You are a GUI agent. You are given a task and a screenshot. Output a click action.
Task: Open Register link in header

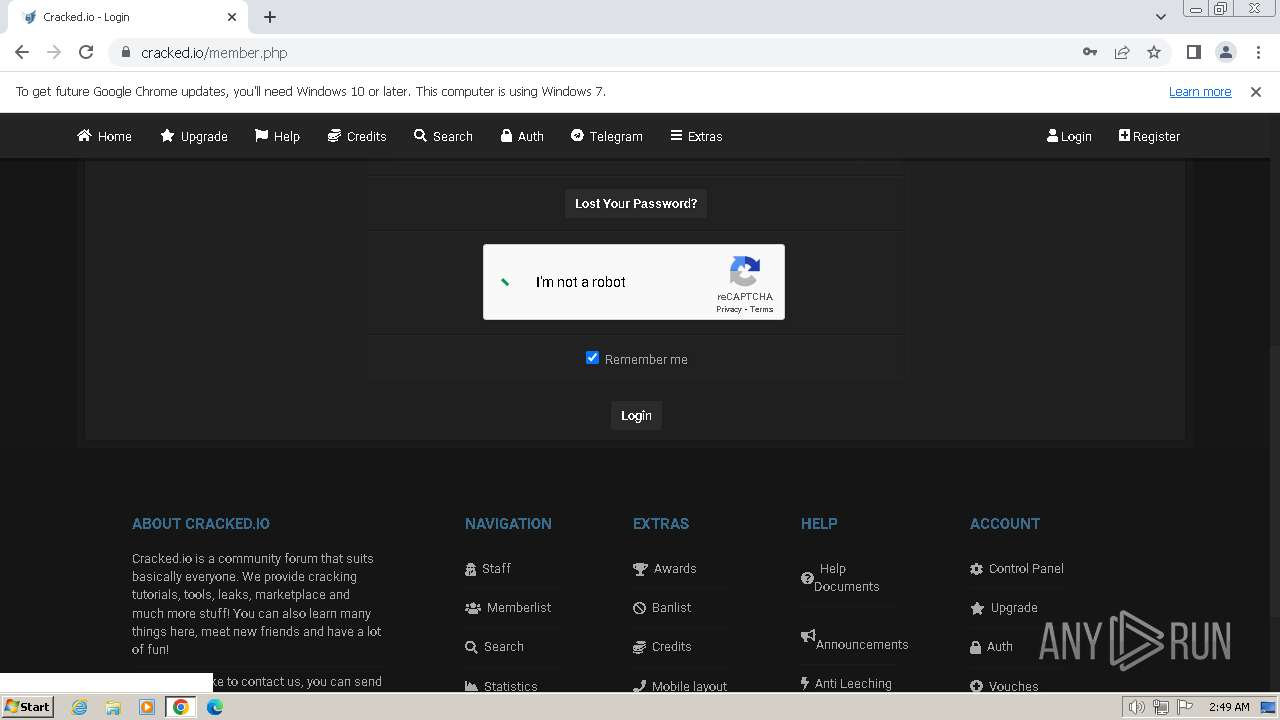pos(1149,136)
